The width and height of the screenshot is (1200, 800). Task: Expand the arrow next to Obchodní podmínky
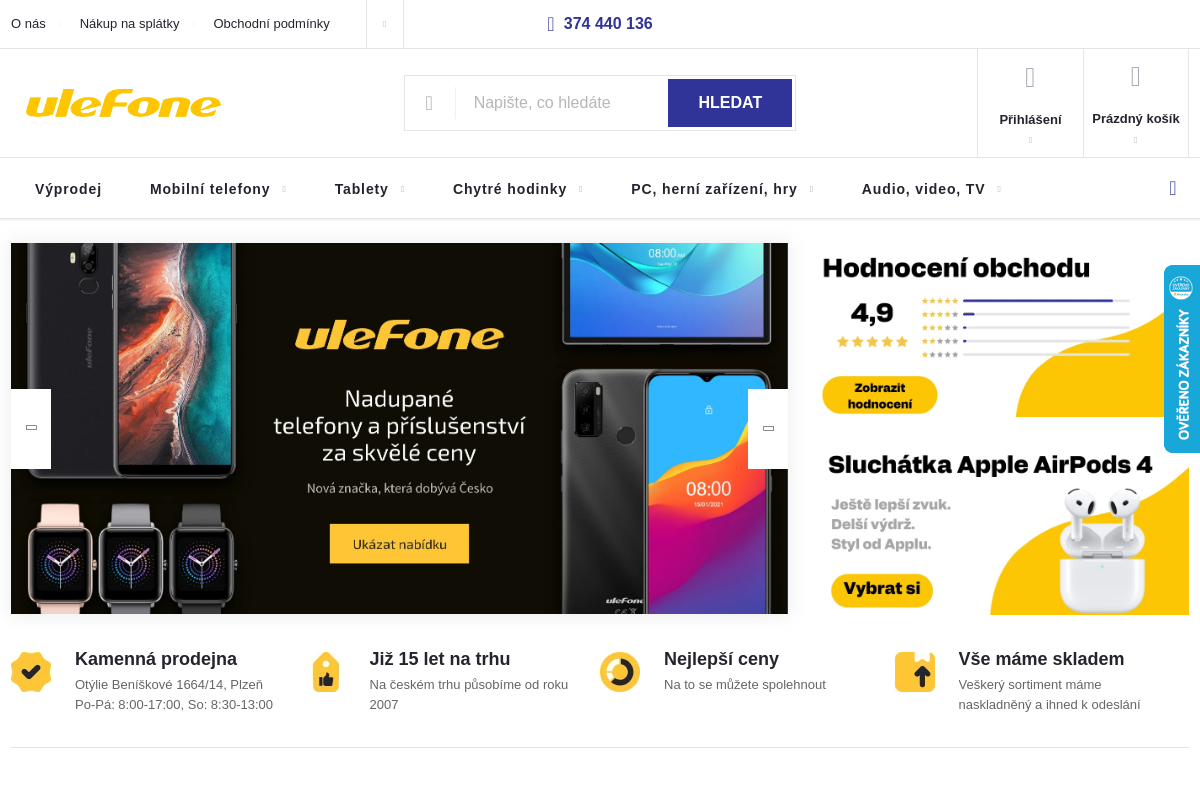[x=385, y=24]
